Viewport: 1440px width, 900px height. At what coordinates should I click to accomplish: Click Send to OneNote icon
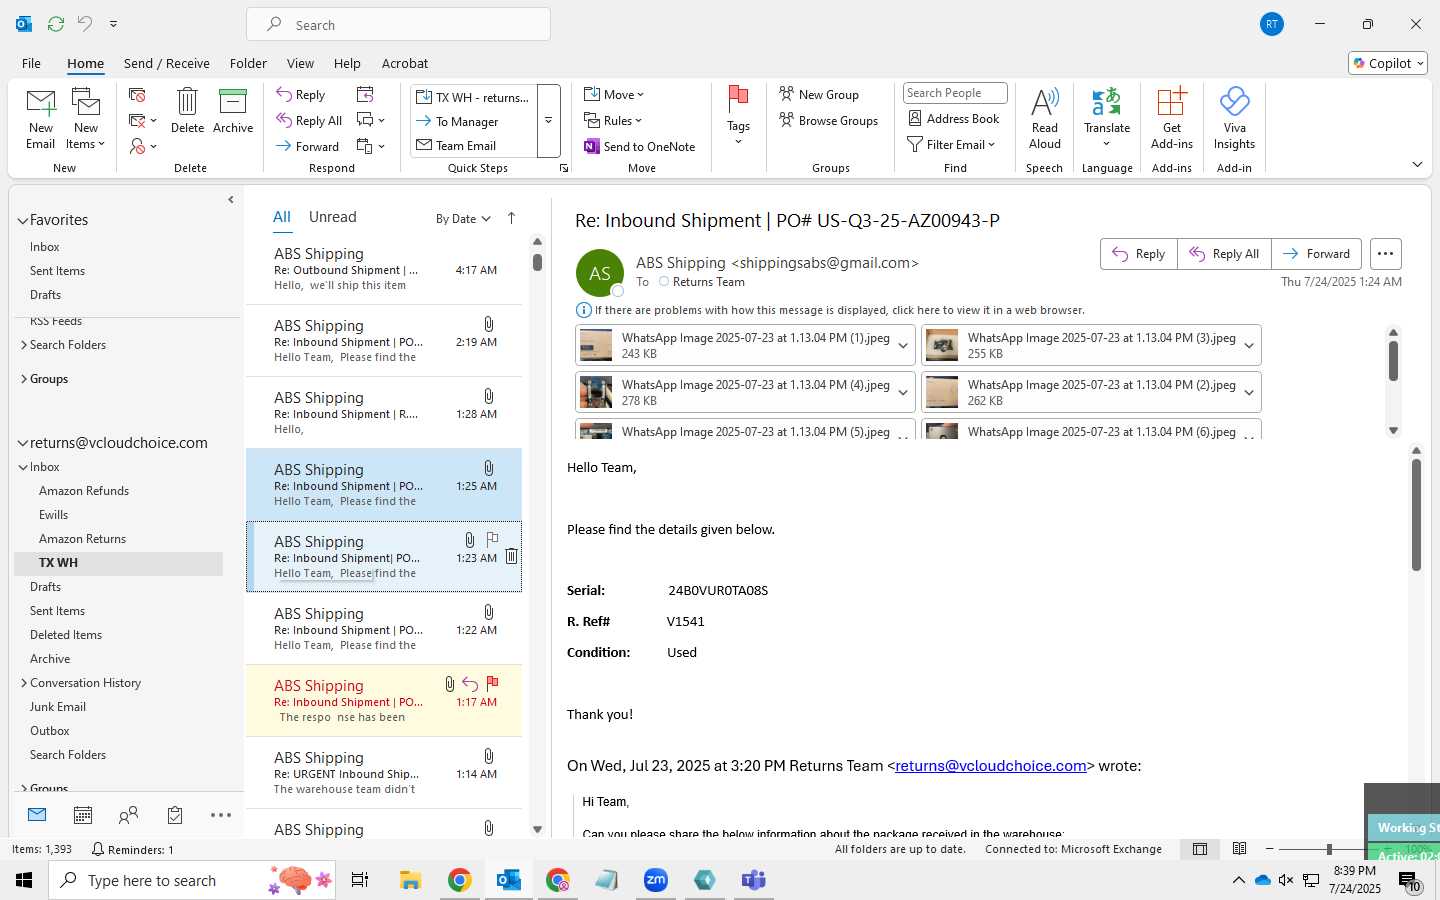(x=592, y=146)
